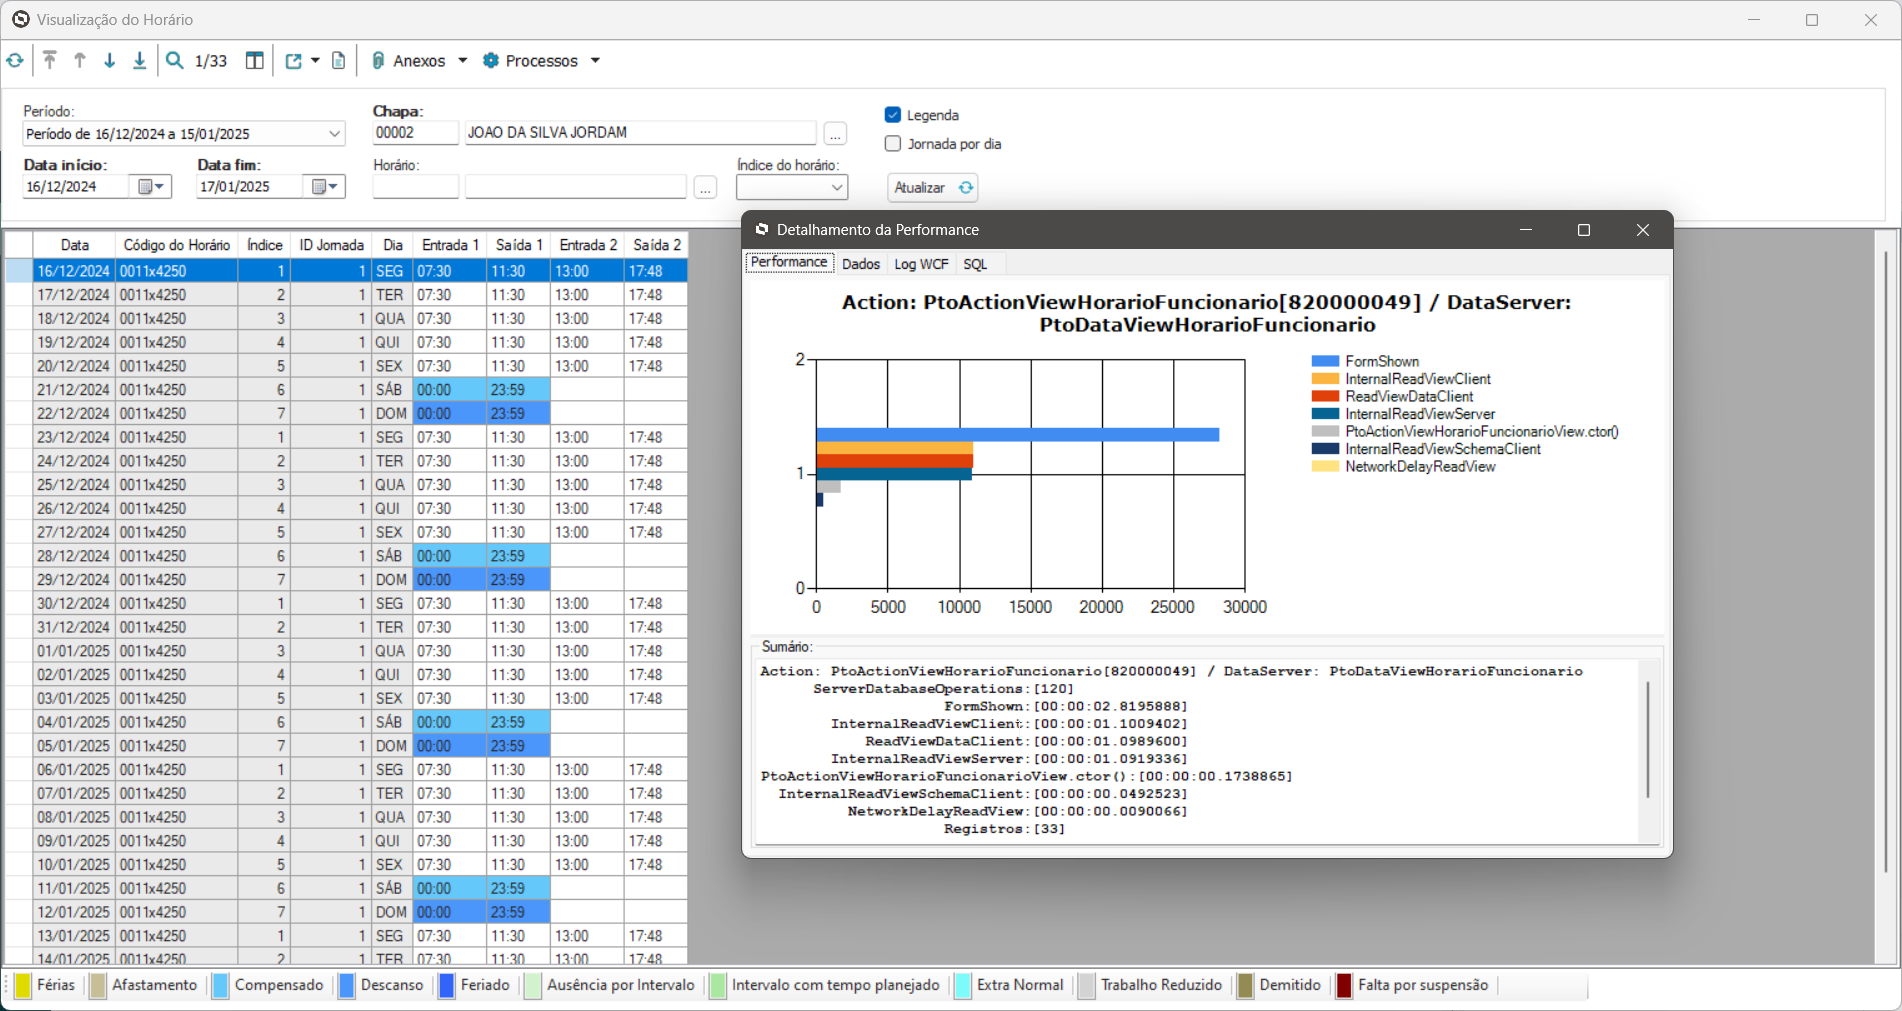Select the row dated 06/01/2025
This screenshot has height=1011, width=1902.
(x=346, y=770)
